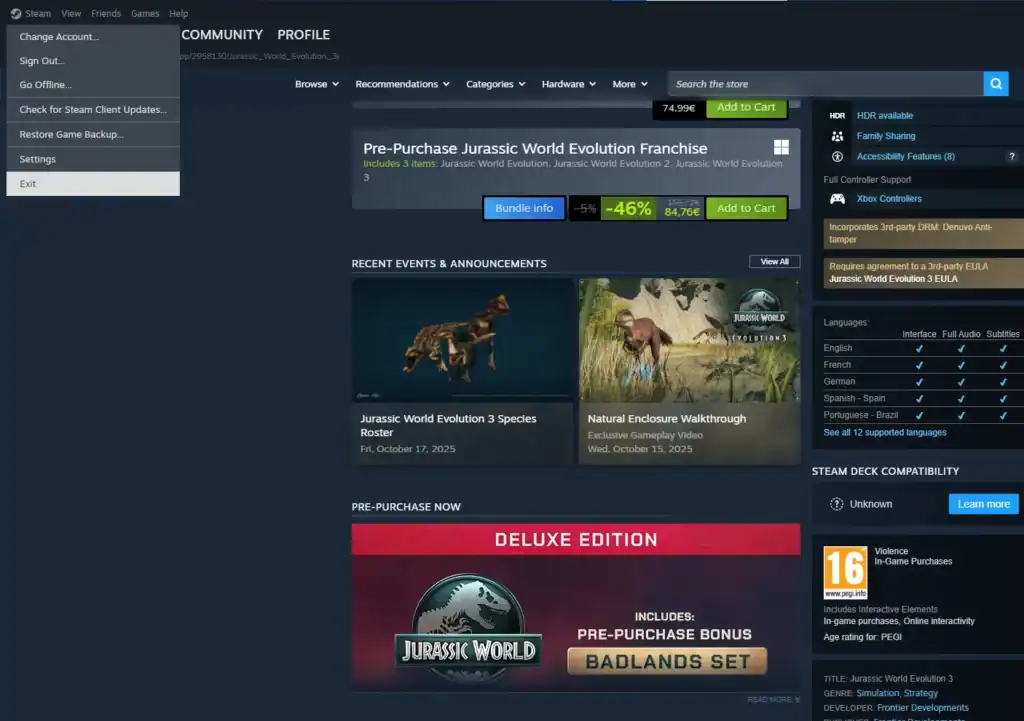Click the Xbox controller gamepad icon
Viewport: 1024px width, 721px height.
point(837,199)
